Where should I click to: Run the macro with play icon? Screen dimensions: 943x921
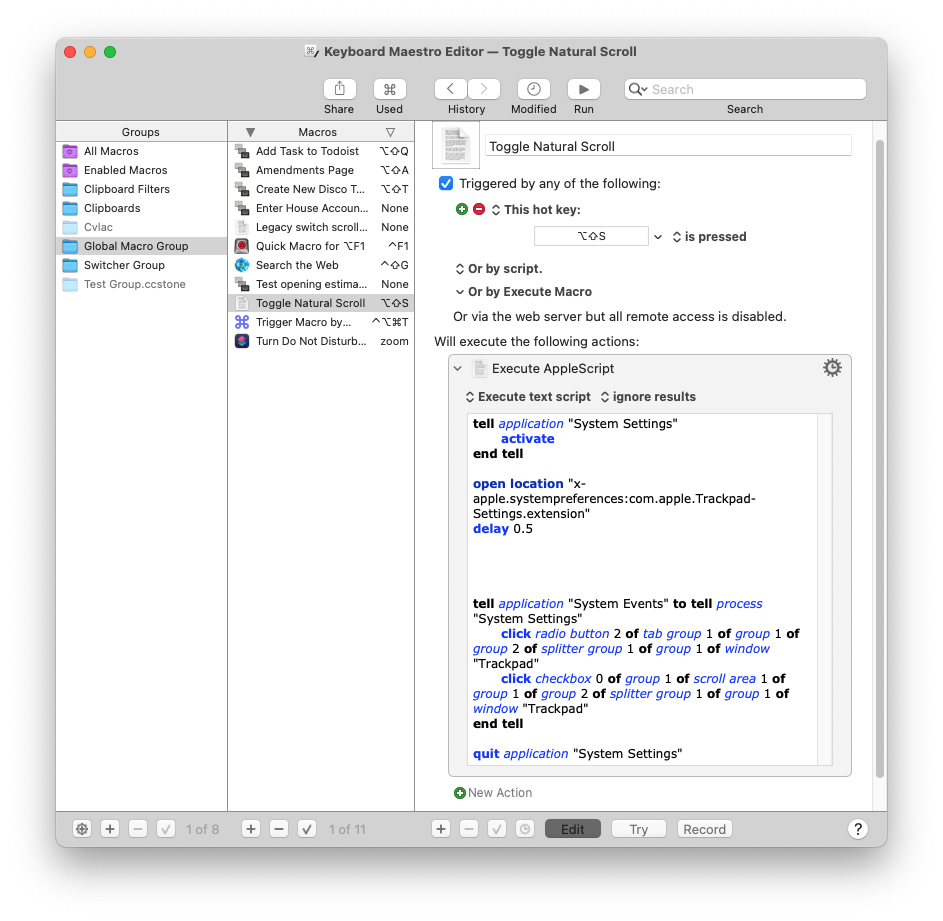coord(583,89)
